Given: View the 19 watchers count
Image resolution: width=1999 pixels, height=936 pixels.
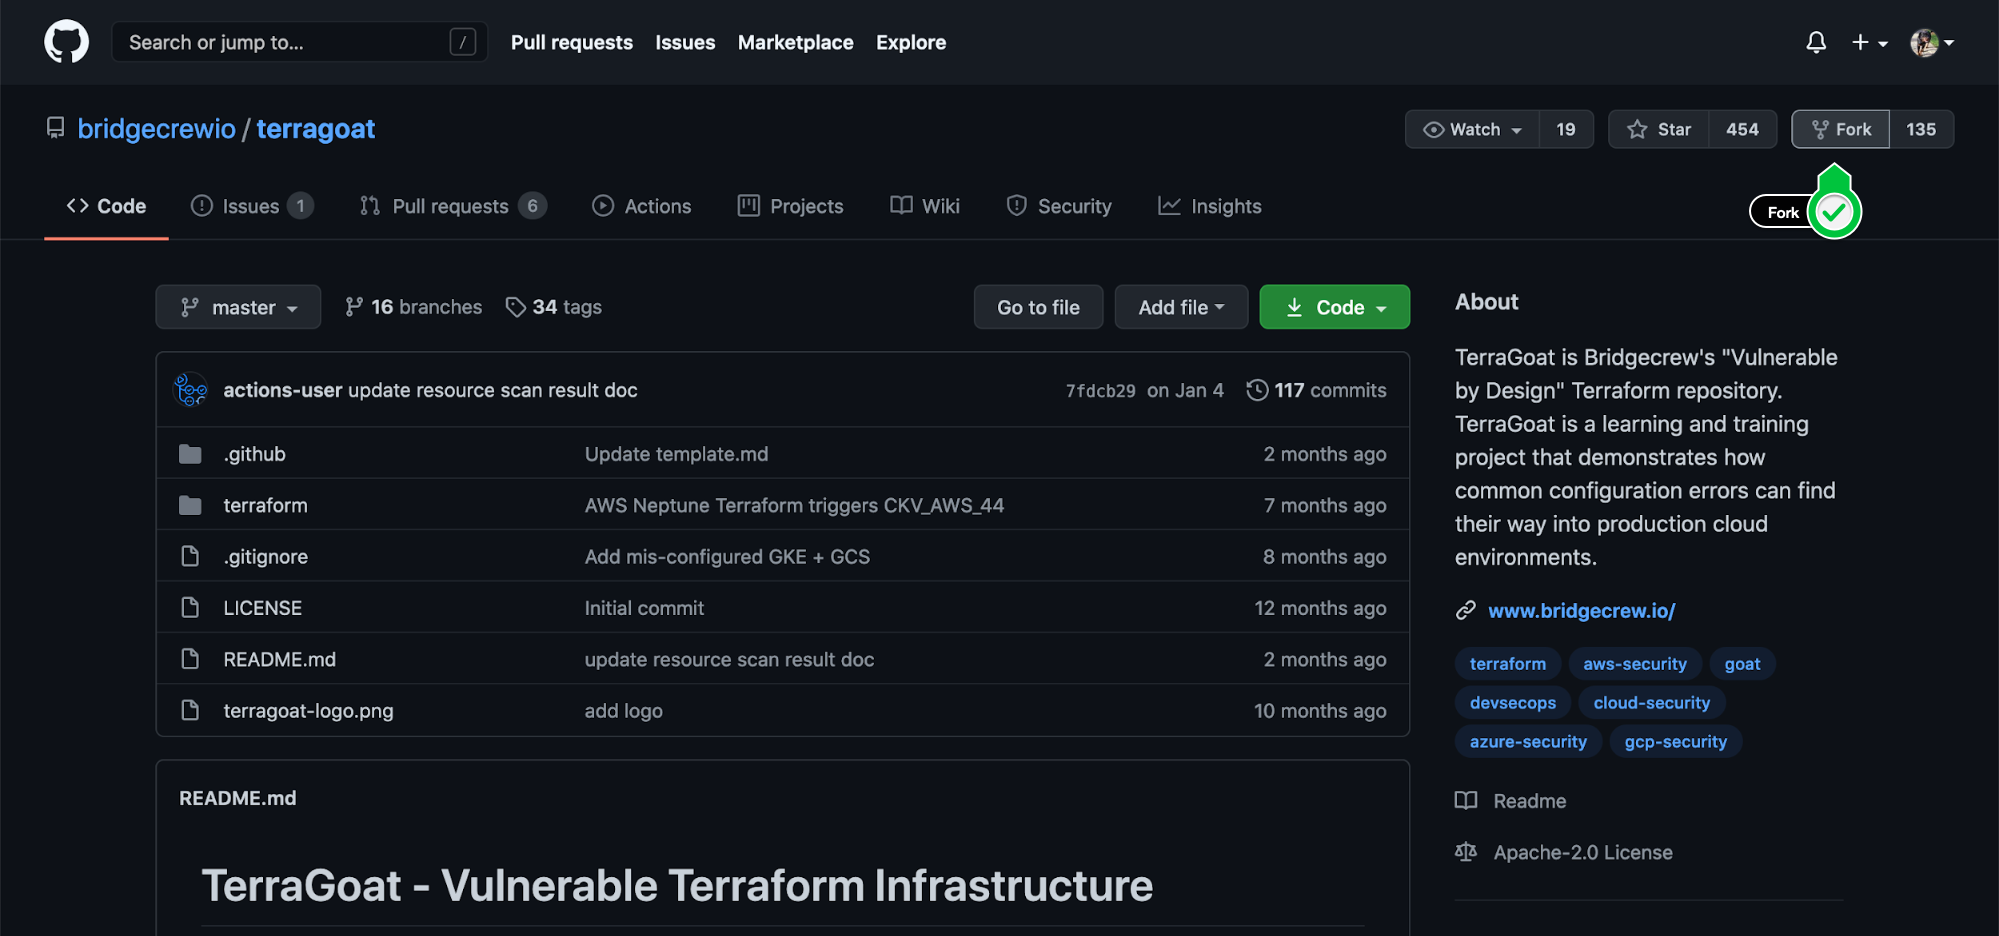Looking at the screenshot, I should [1566, 129].
